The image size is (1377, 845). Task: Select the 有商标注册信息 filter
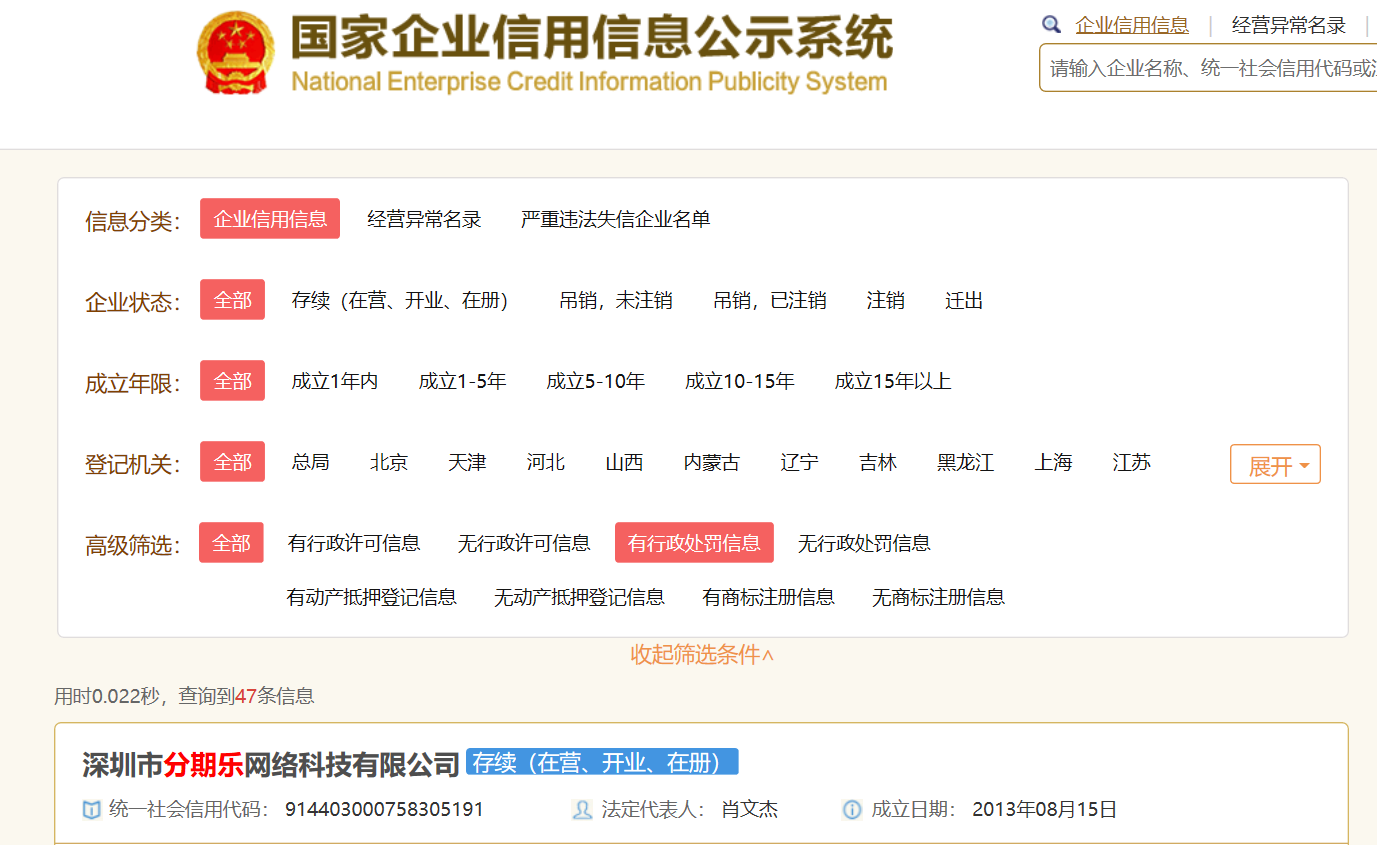tap(768, 597)
